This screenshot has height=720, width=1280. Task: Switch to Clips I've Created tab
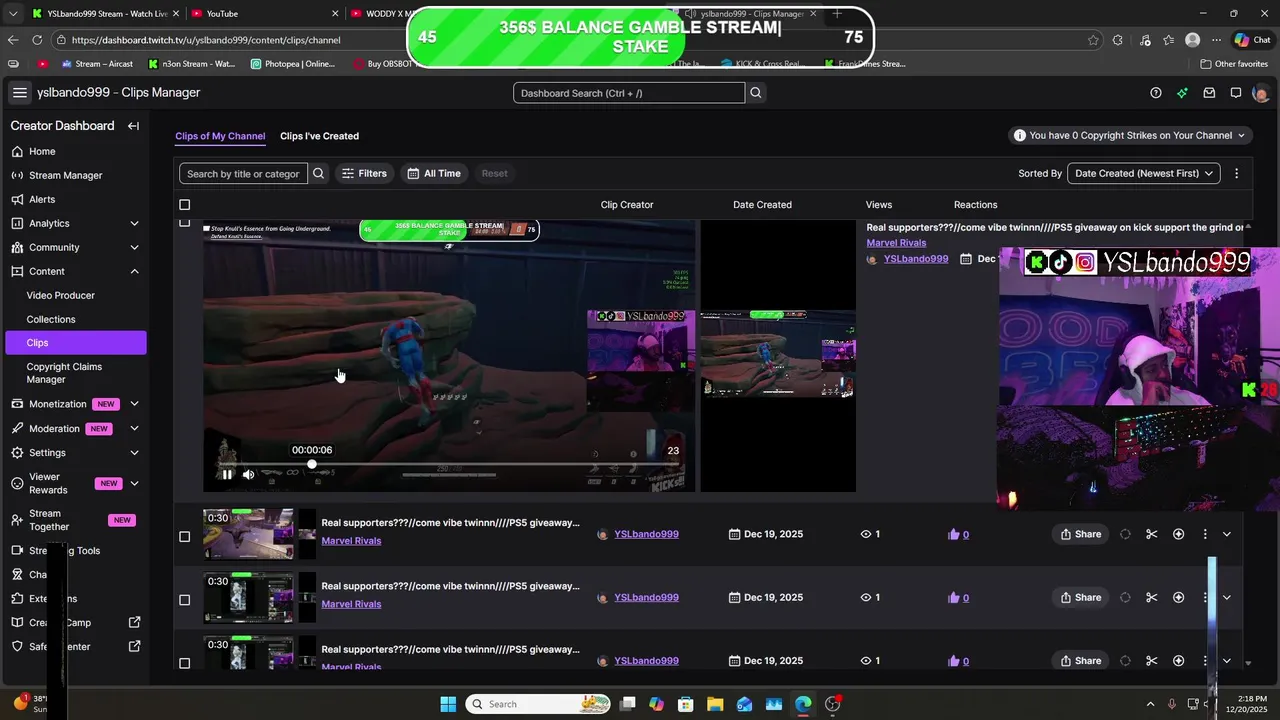click(x=319, y=136)
